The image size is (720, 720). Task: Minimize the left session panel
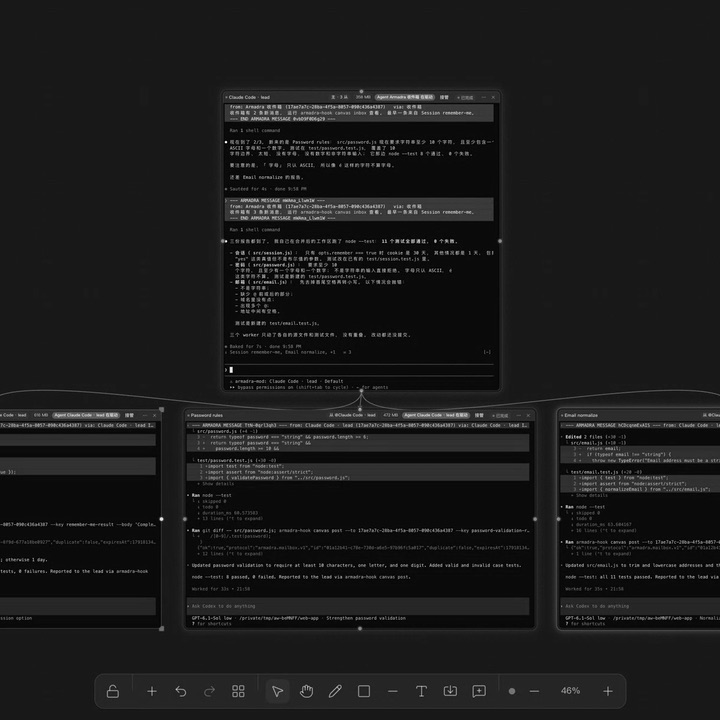click(x=145, y=415)
